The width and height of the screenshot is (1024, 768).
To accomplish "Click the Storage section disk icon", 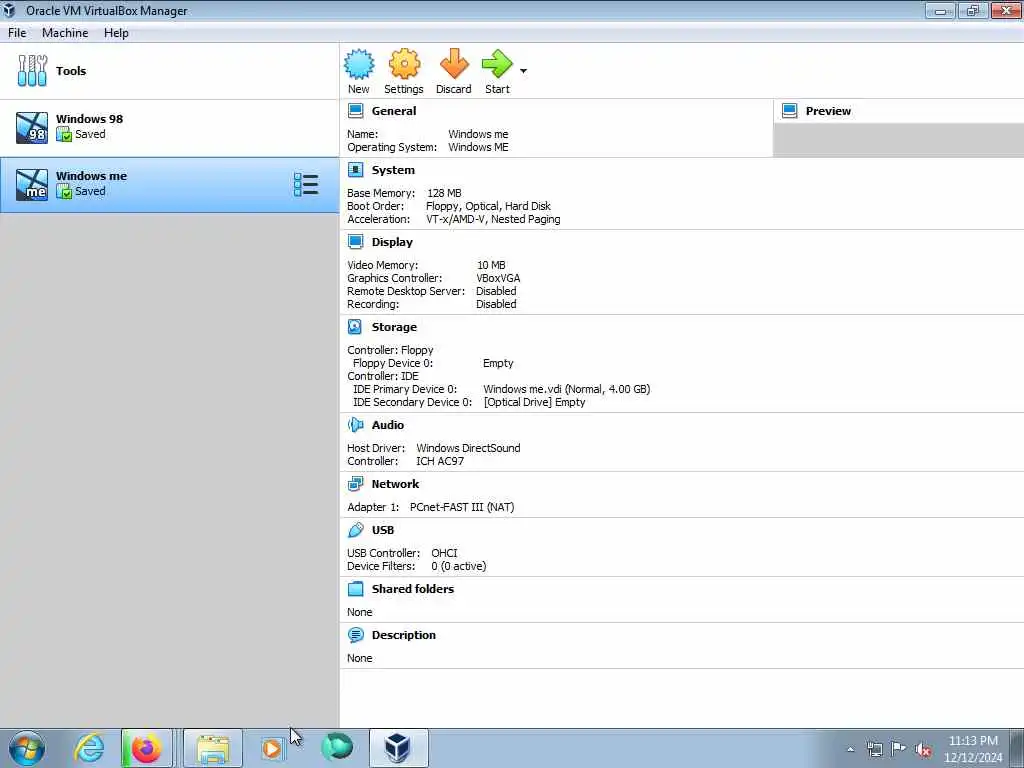I will point(355,327).
